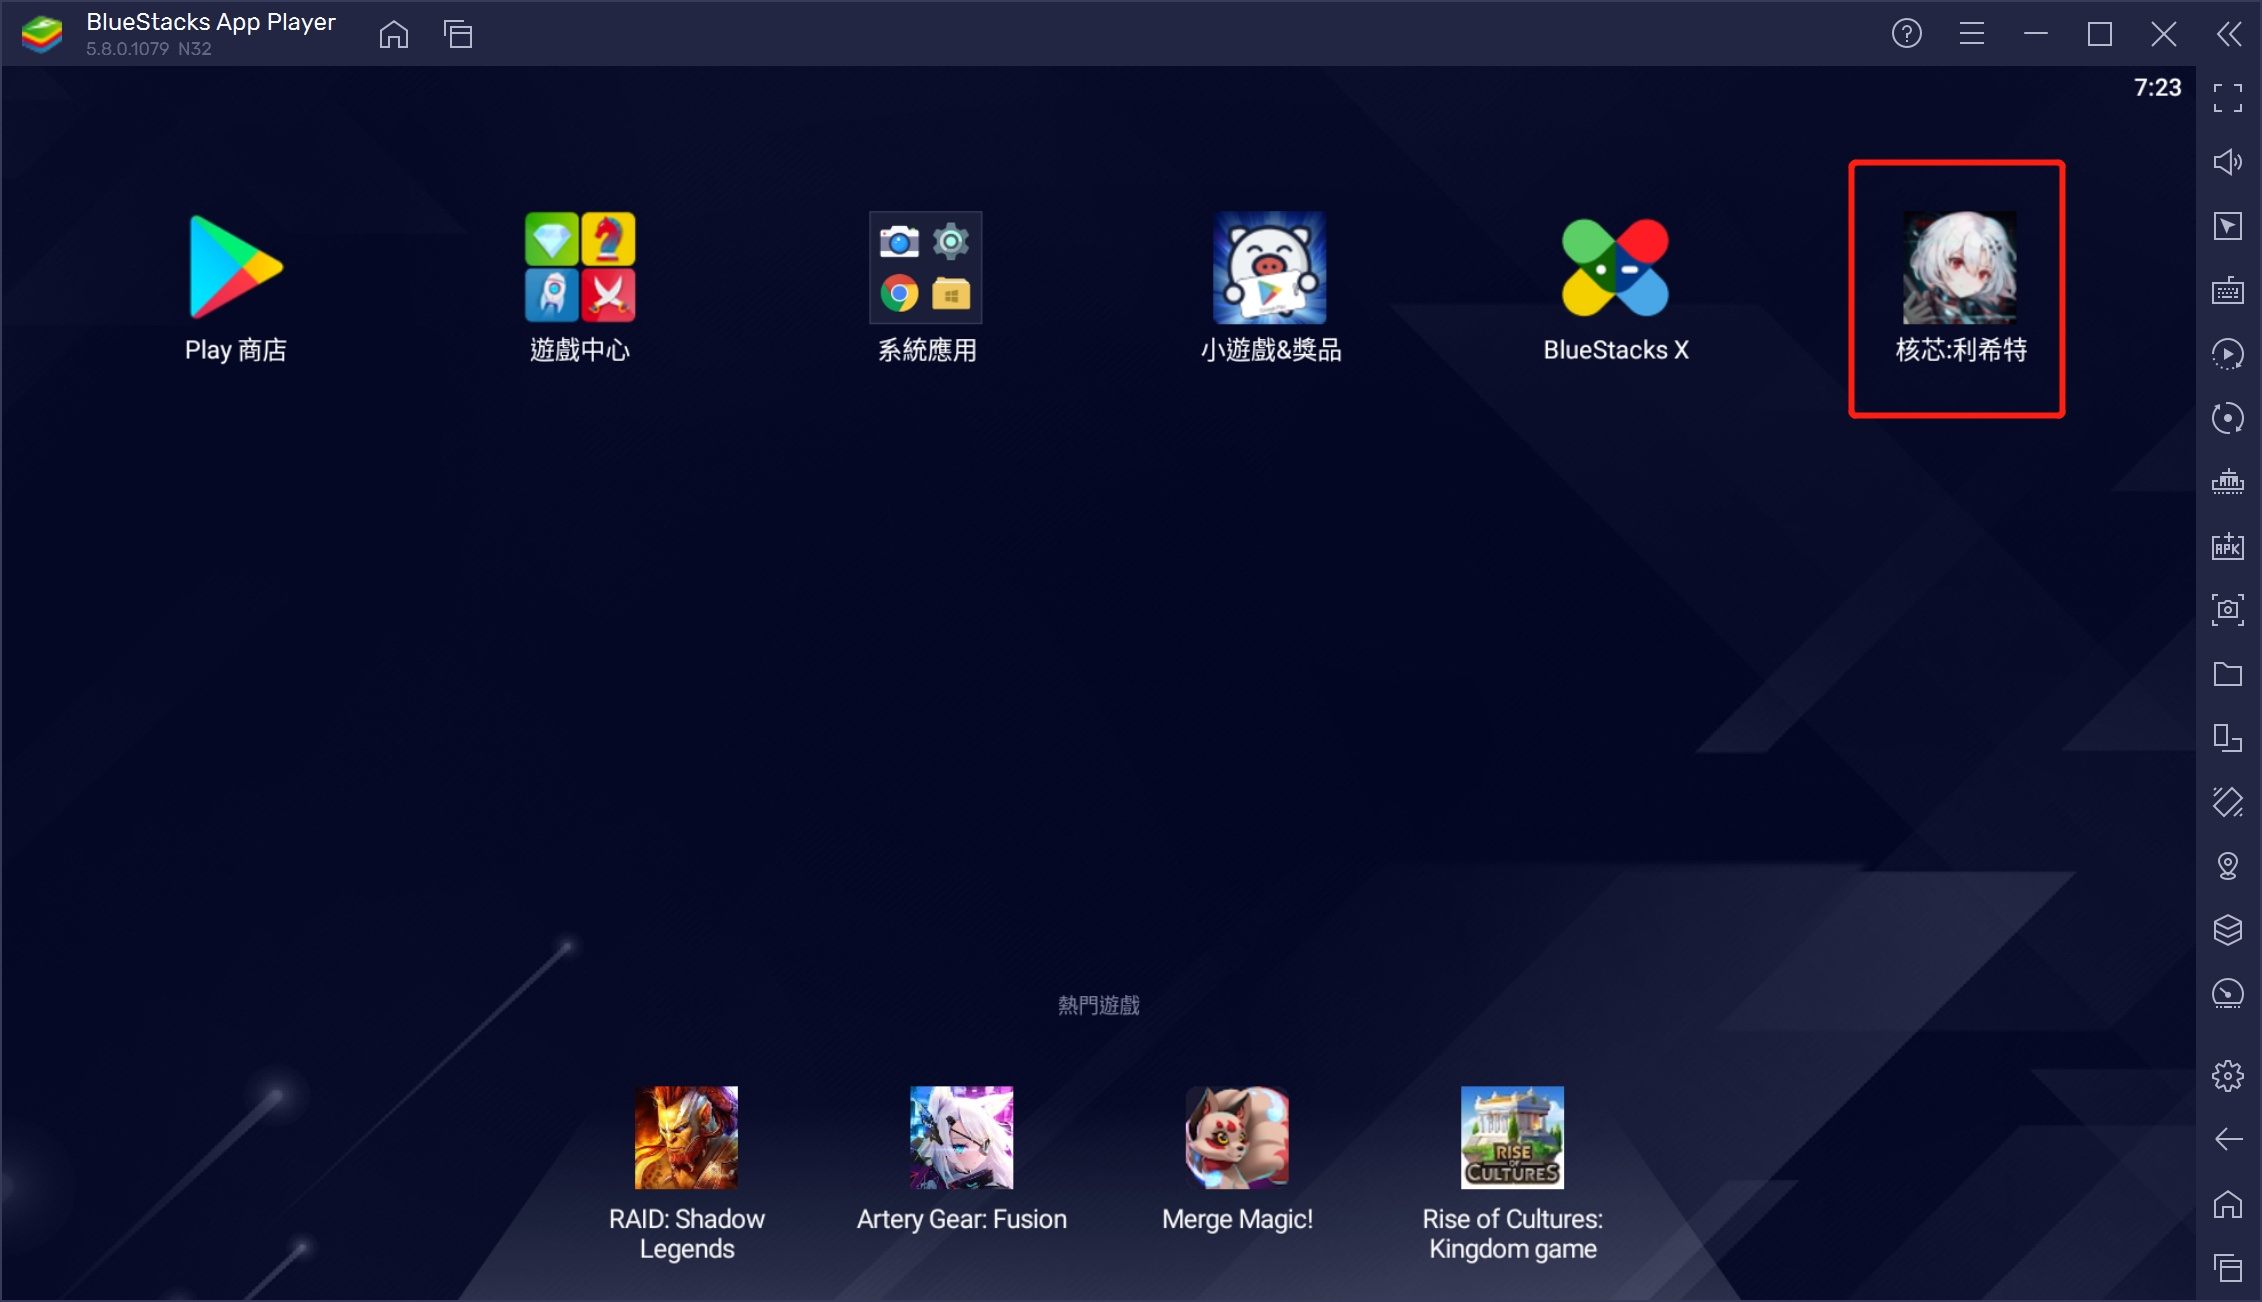Open Artery Gear: Fusion game
2262x1302 pixels.
pyautogui.click(x=962, y=1160)
